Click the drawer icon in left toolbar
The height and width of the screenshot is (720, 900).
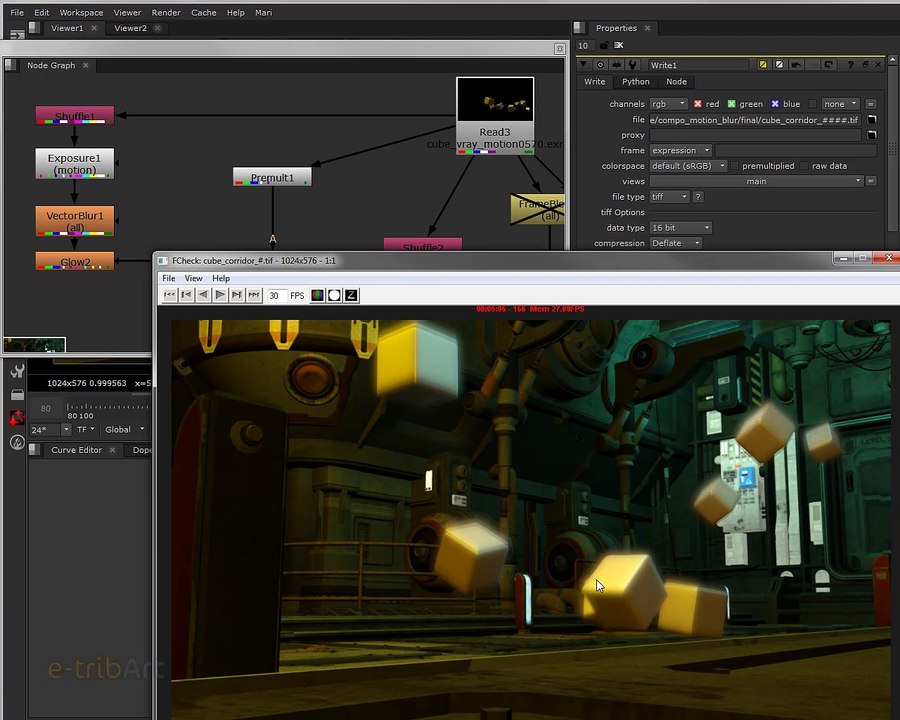point(17,395)
